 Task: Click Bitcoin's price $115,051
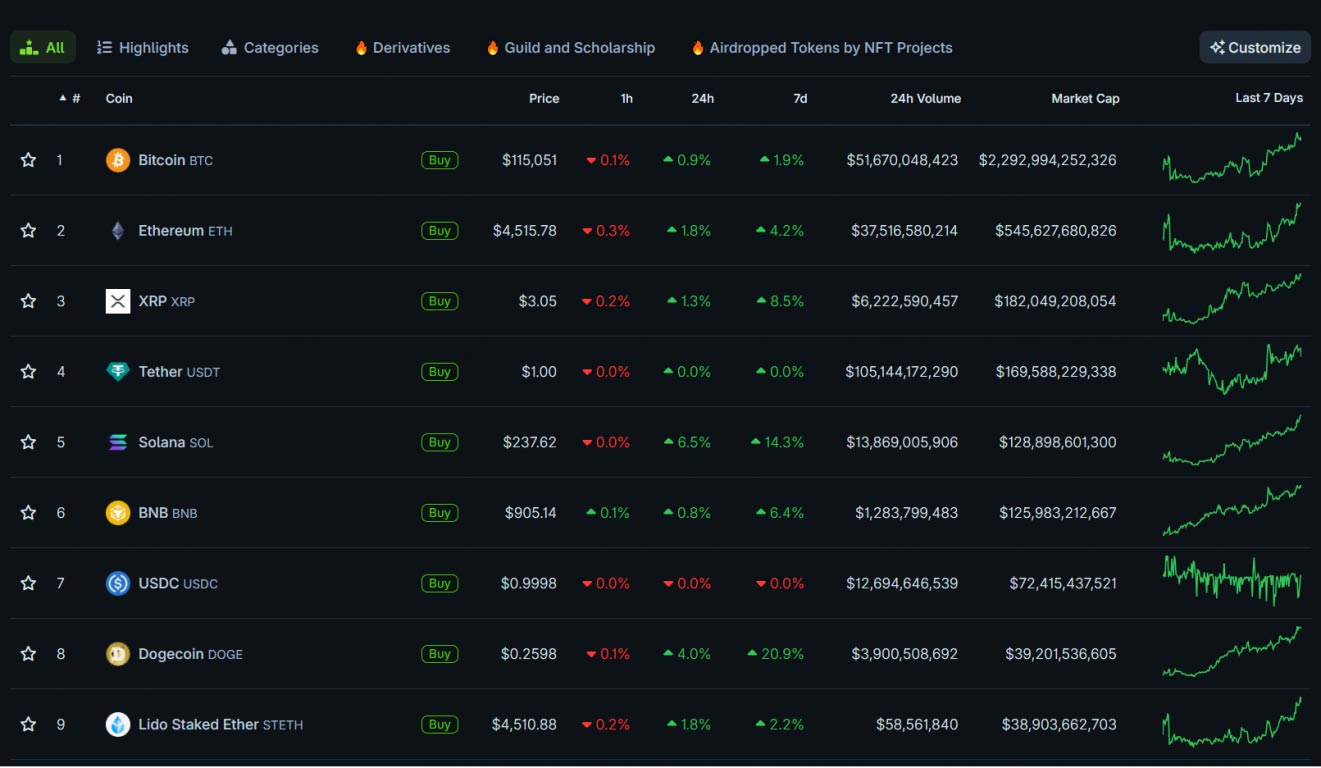click(530, 160)
